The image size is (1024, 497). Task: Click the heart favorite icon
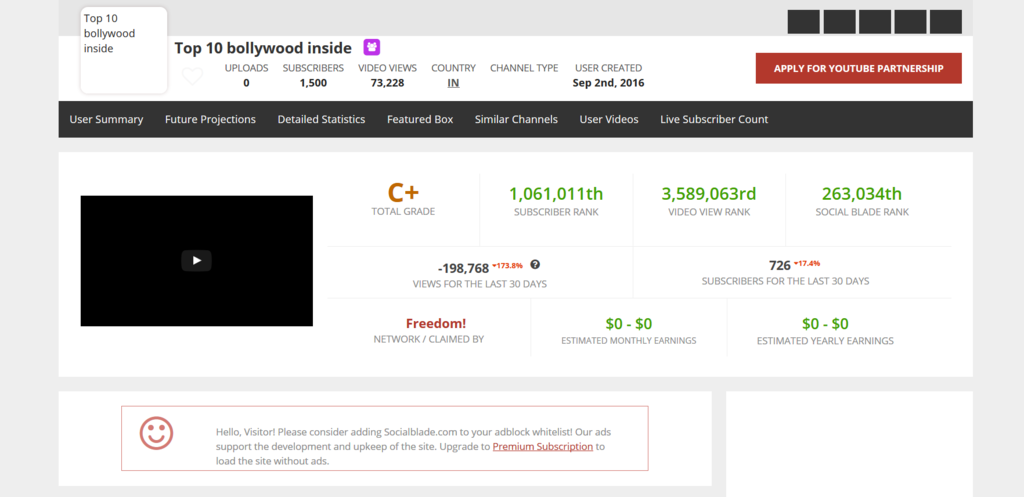click(x=192, y=76)
